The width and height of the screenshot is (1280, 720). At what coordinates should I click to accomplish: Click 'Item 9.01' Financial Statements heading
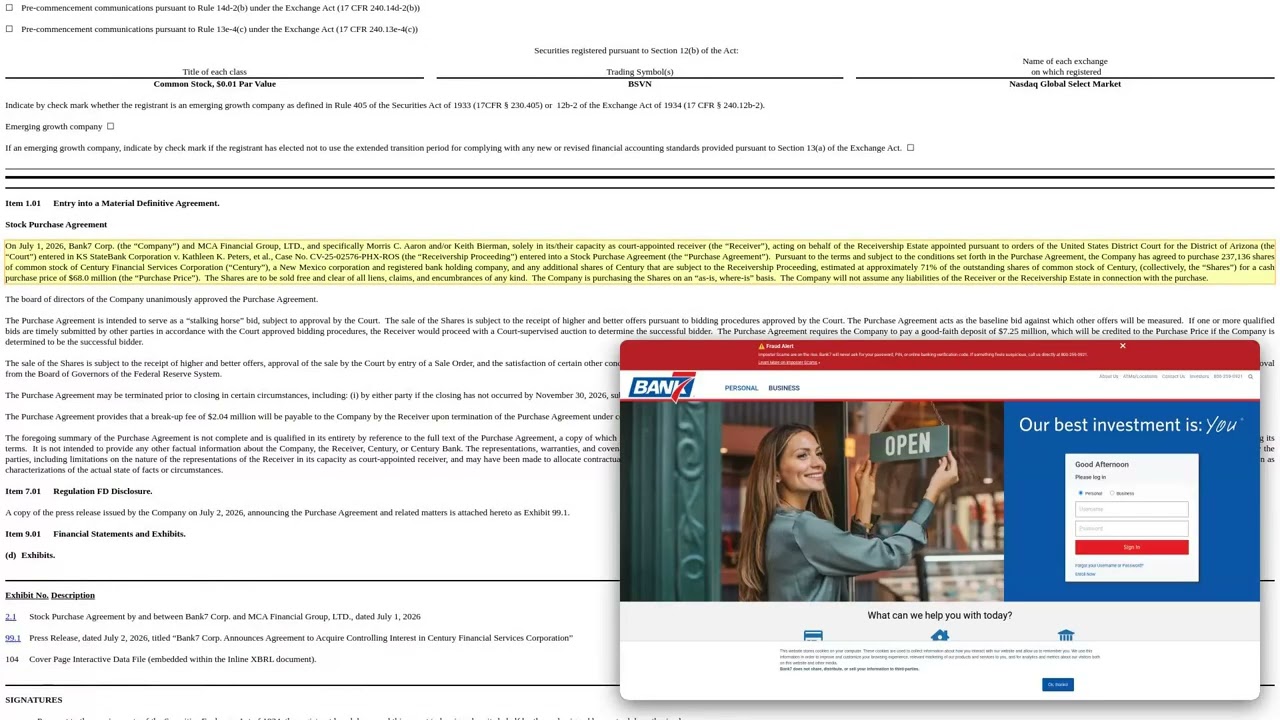(x=95, y=534)
